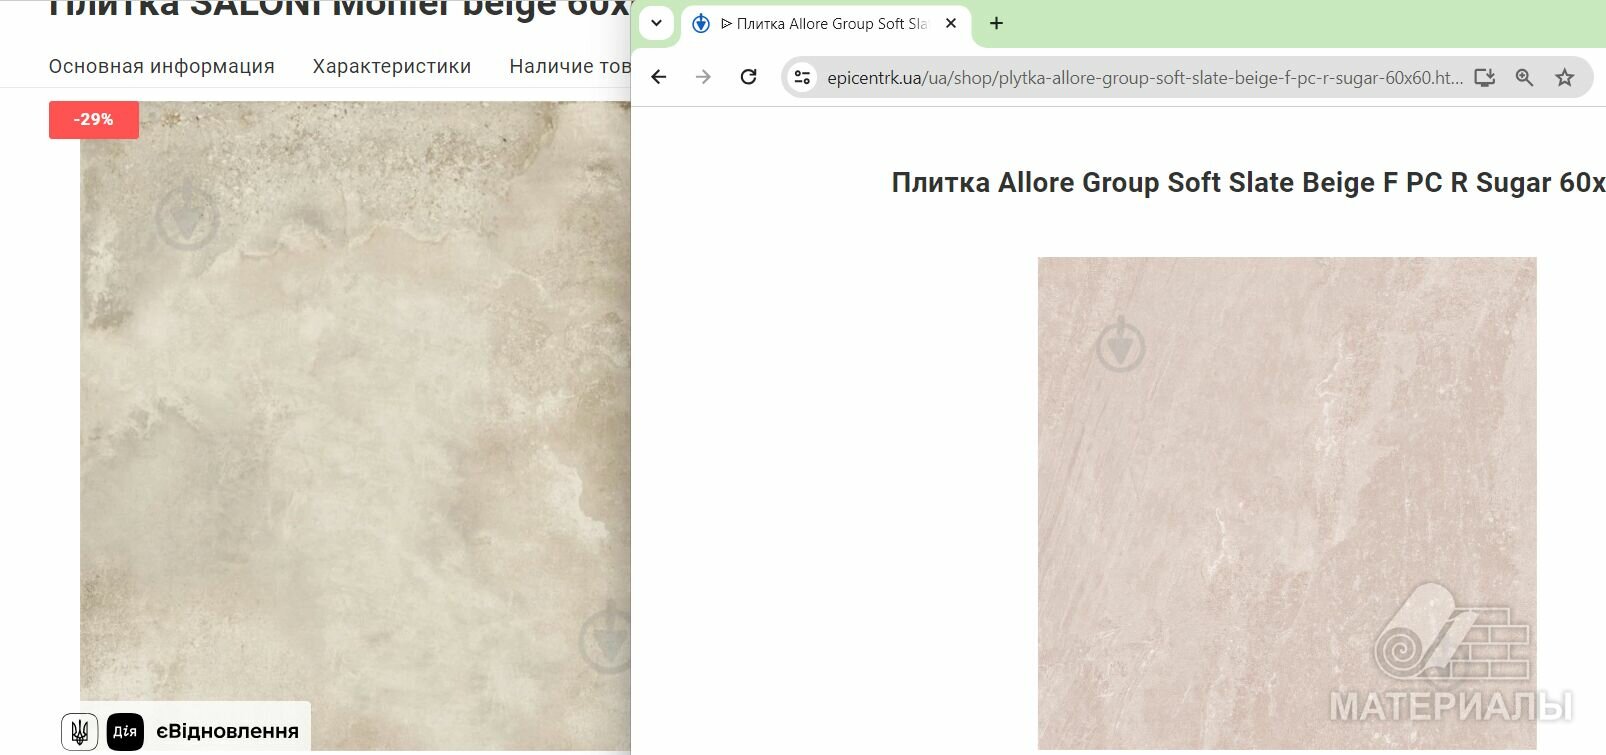Go forward in the Chrome browser
This screenshot has width=1606, height=755.
703,77
